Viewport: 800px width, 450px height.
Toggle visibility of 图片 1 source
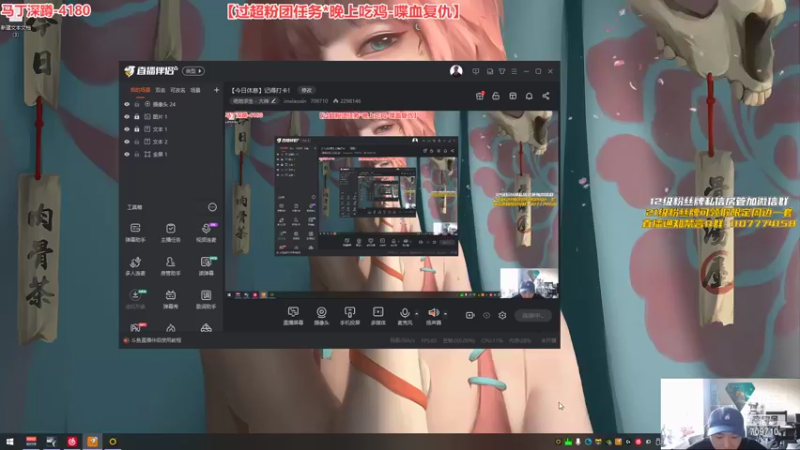(127, 116)
